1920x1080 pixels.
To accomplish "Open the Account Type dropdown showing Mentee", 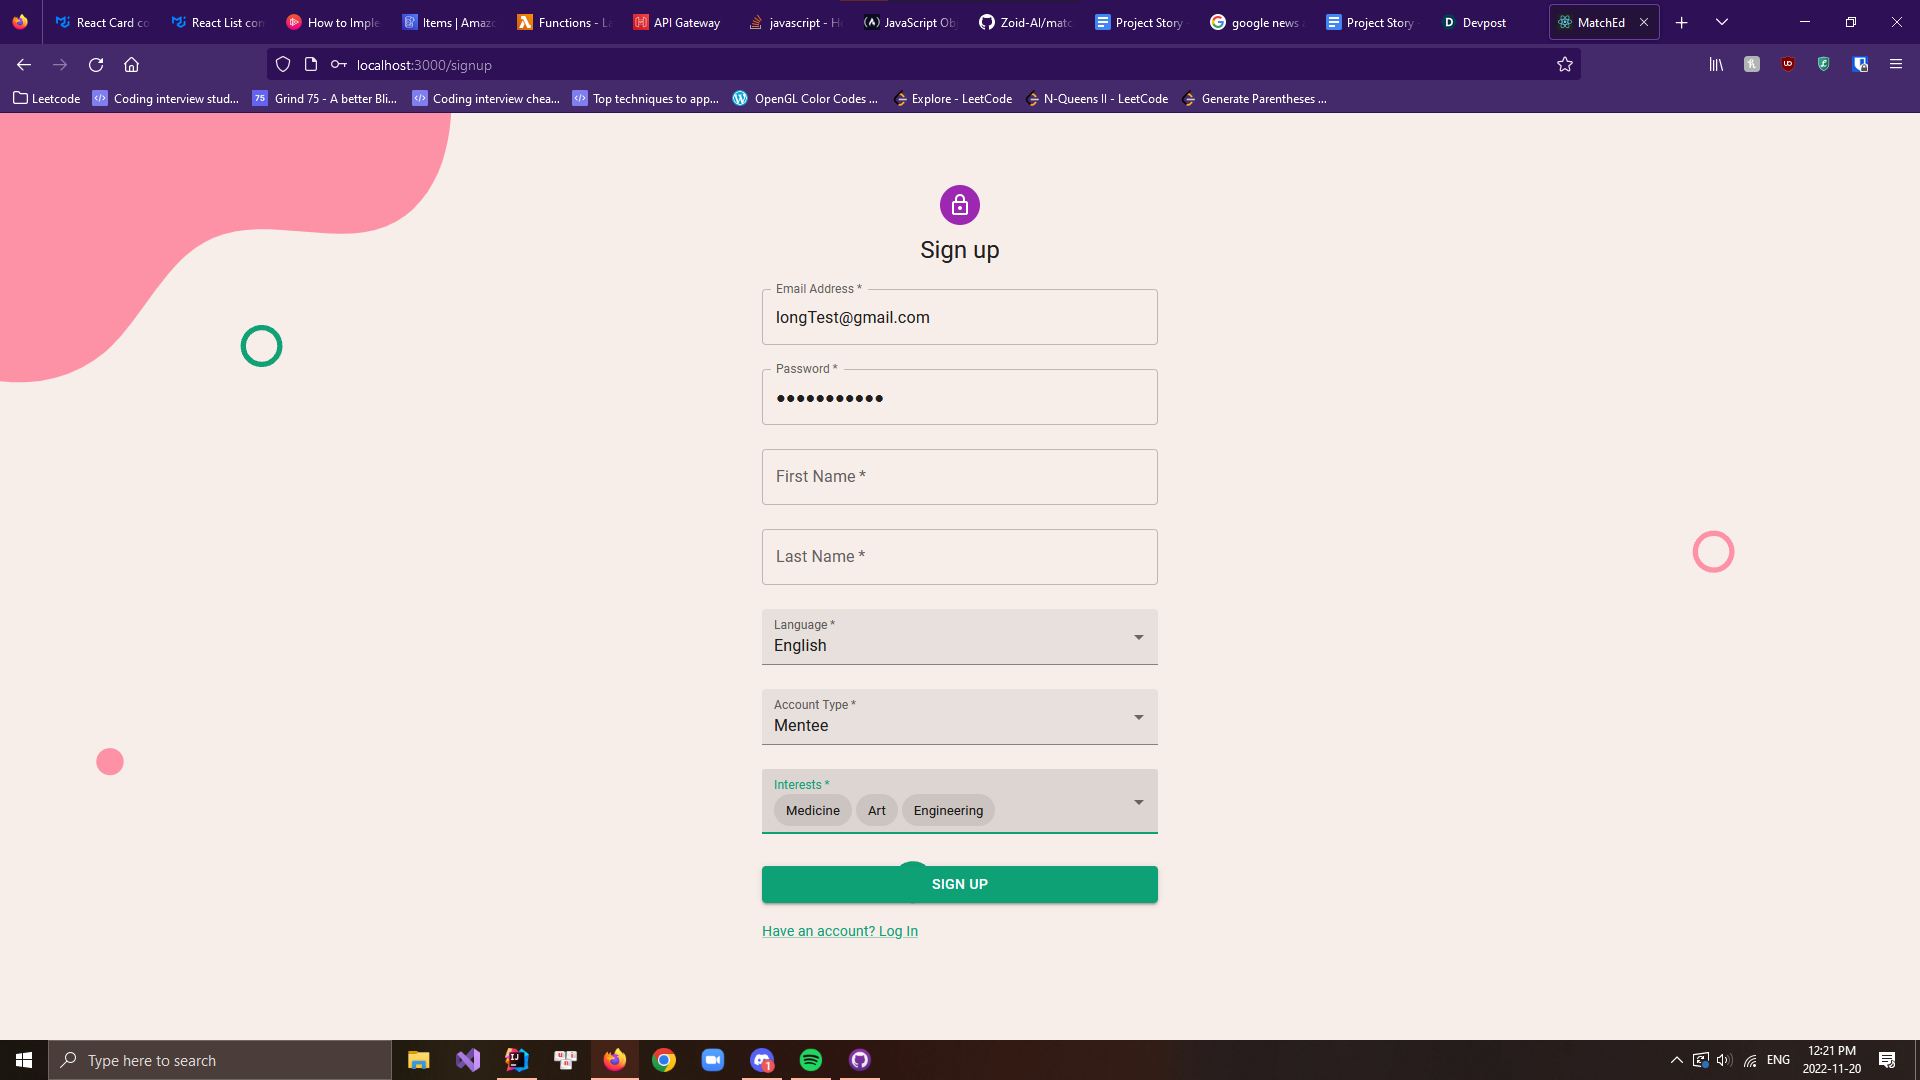I will pyautogui.click(x=1138, y=717).
